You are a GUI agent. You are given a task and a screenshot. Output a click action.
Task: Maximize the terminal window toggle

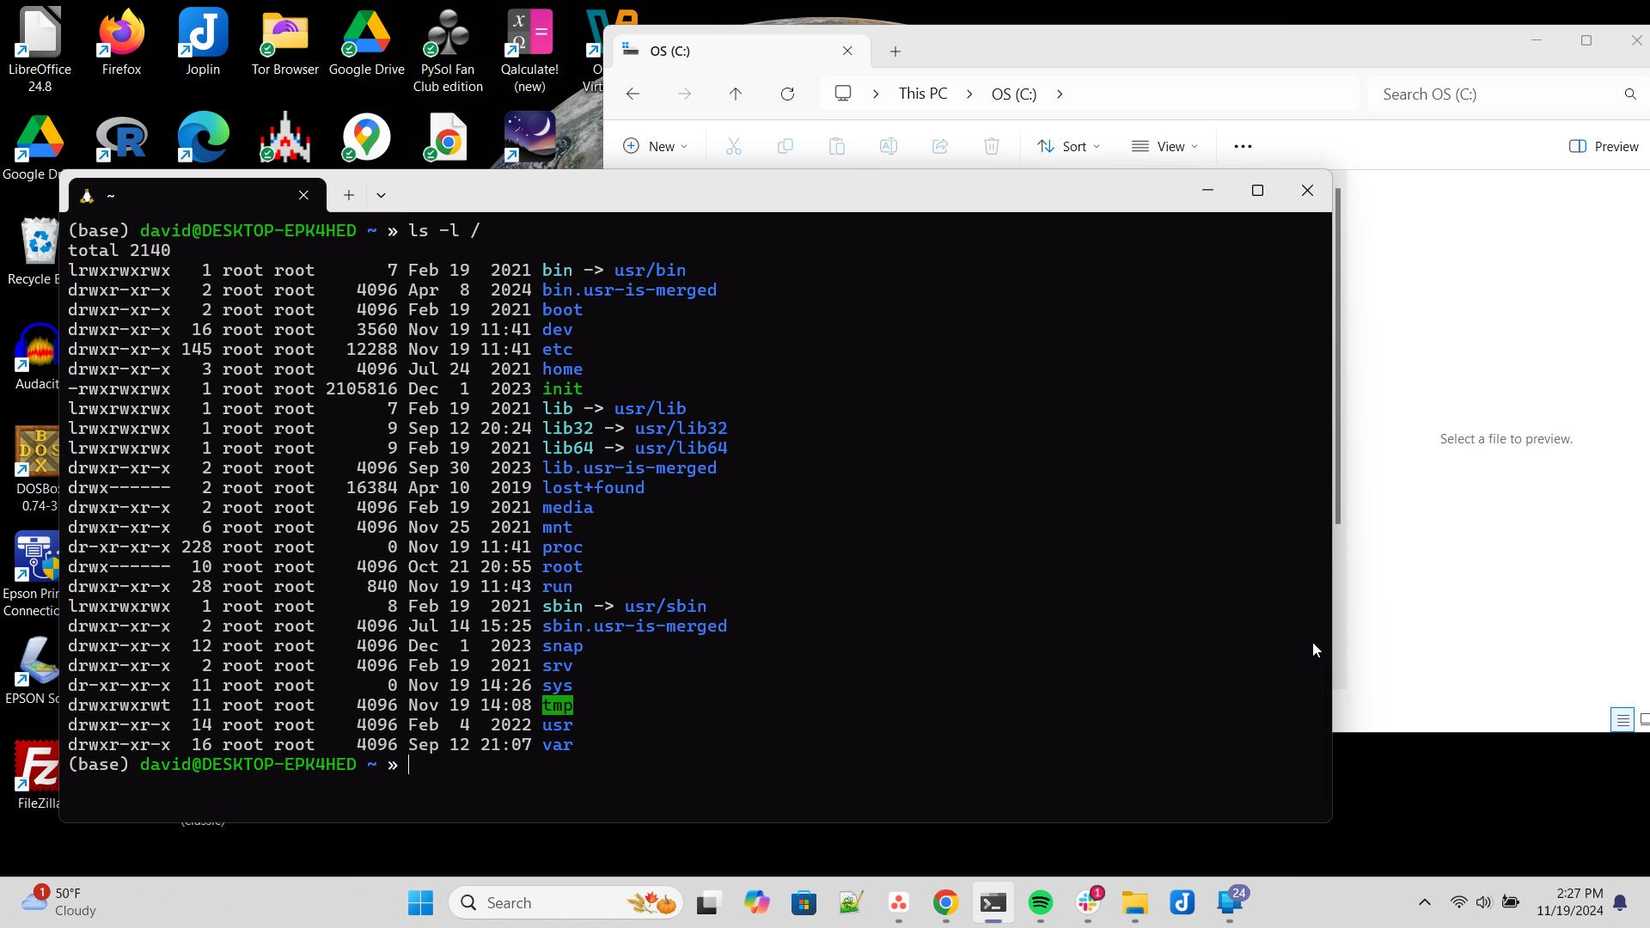pos(1257,190)
